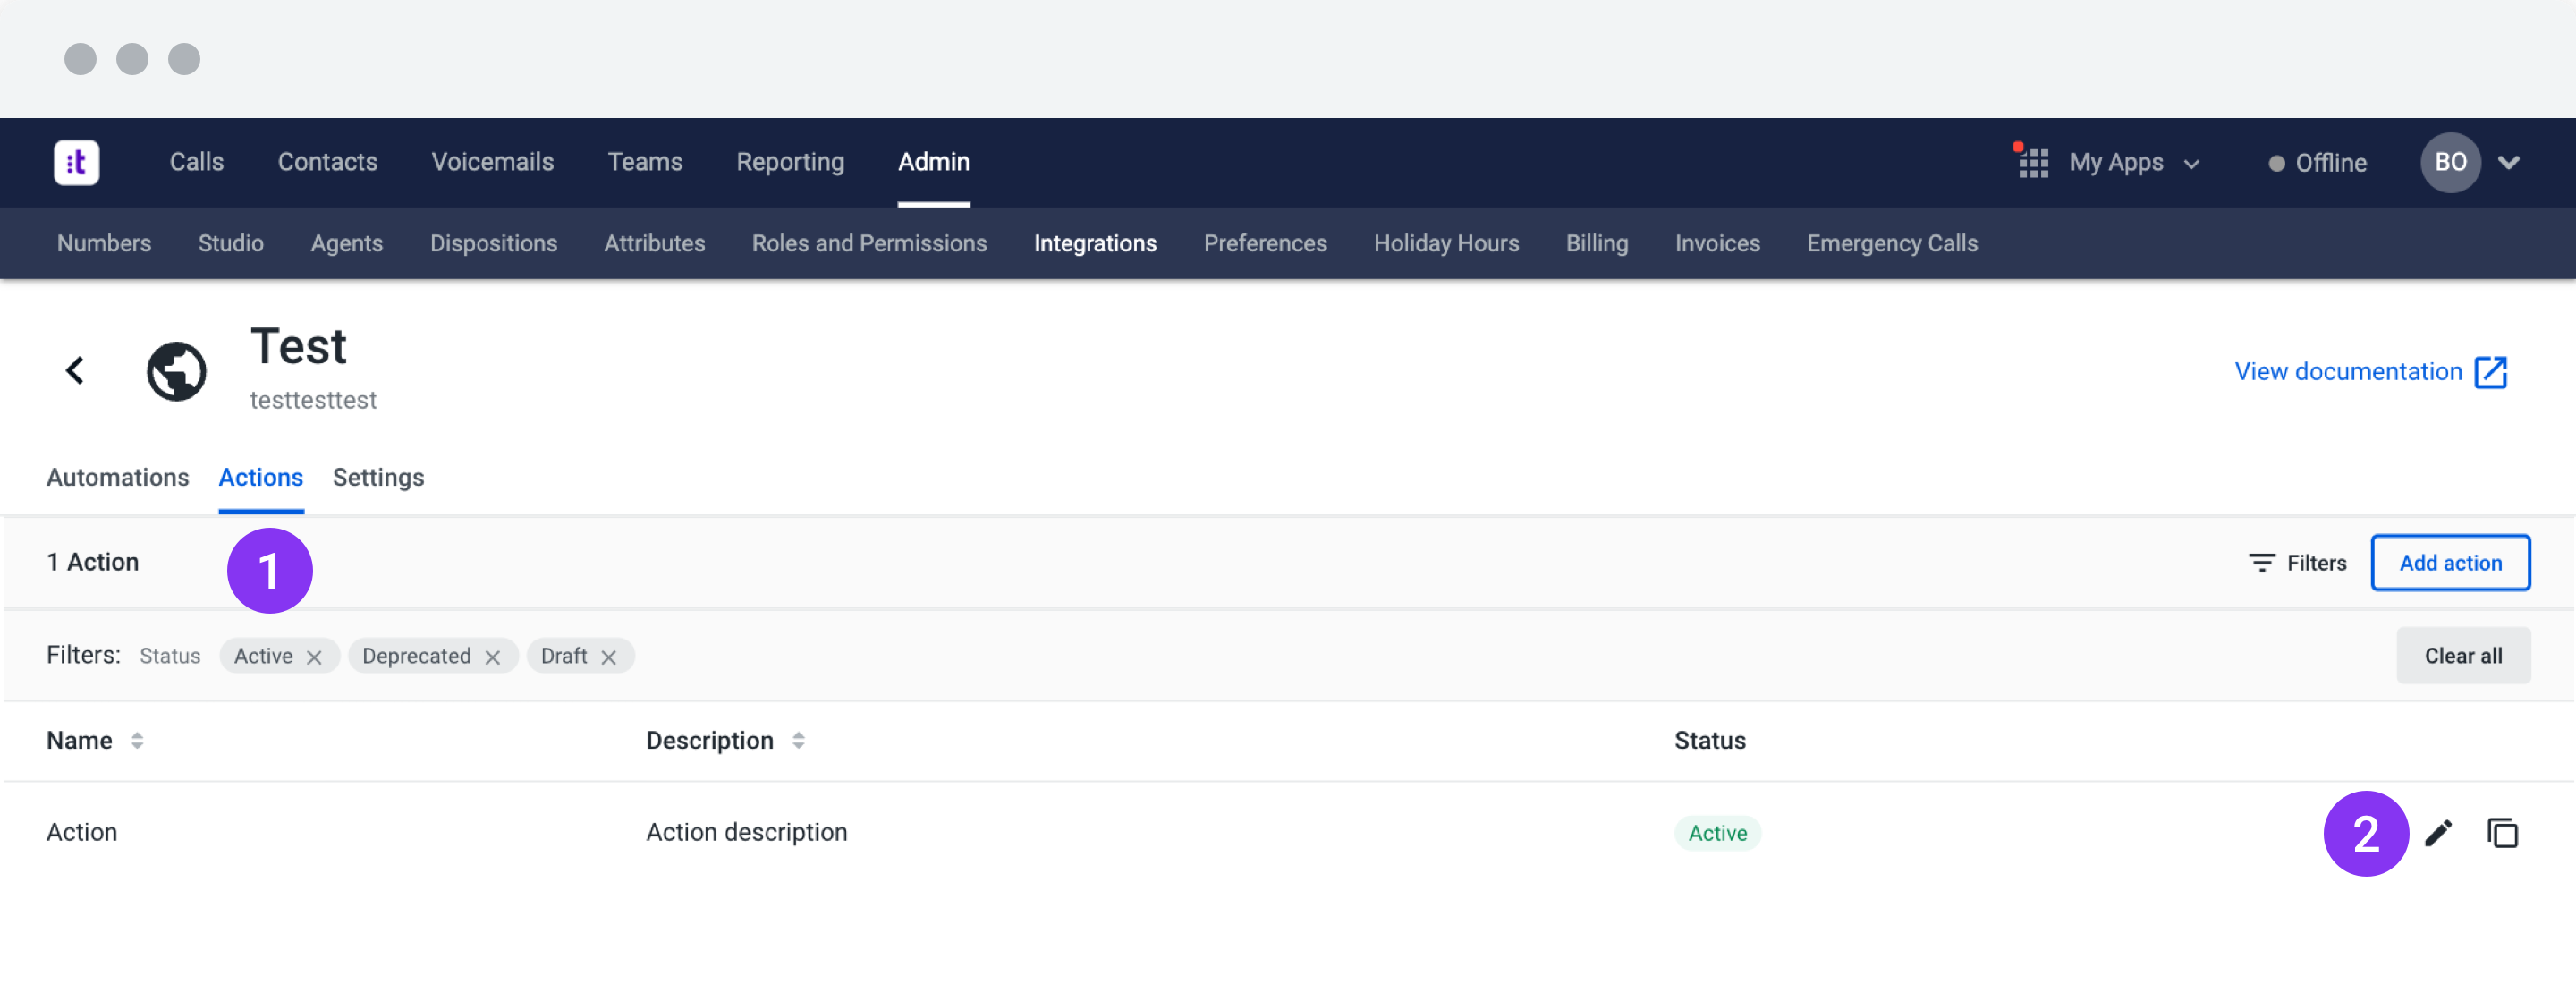
Task: Expand the My Apps dropdown
Action: click(2135, 163)
